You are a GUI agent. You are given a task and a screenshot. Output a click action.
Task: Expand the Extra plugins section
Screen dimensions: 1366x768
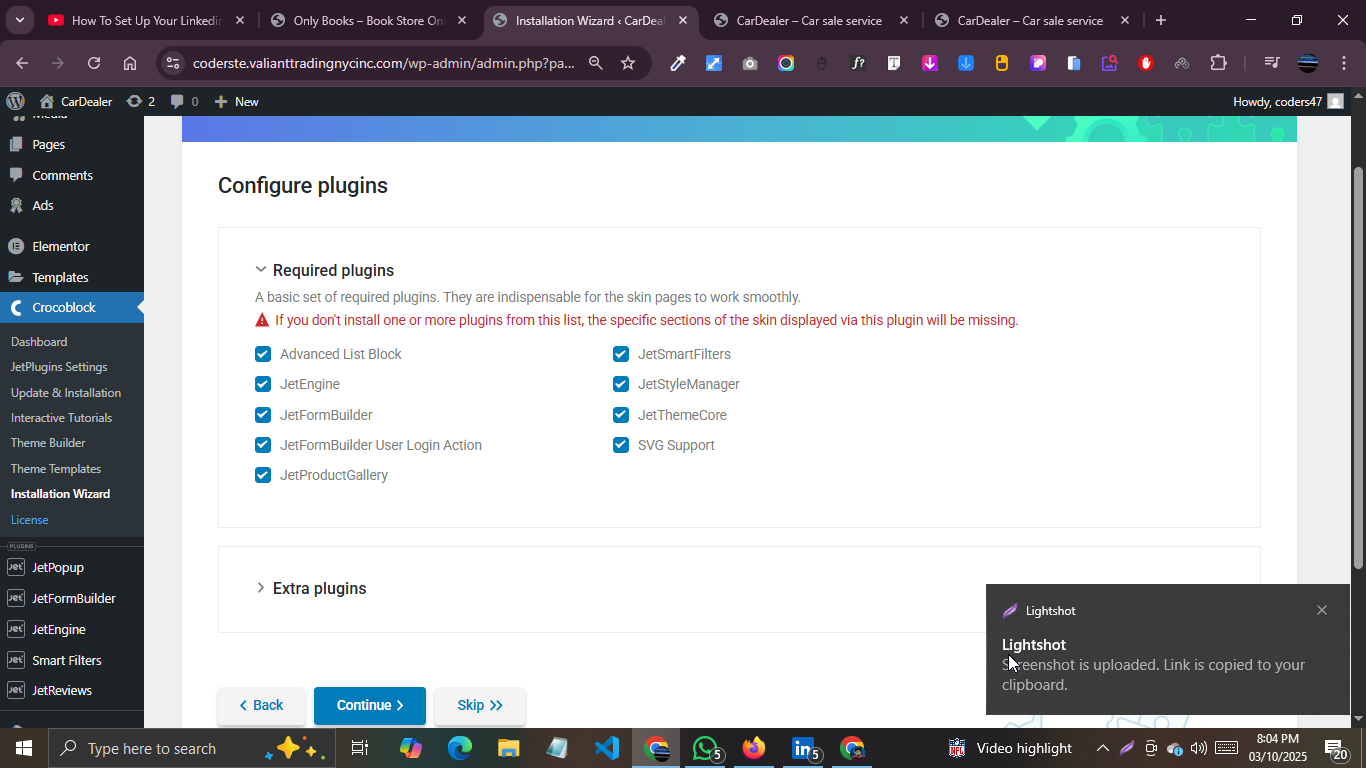[261, 588]
